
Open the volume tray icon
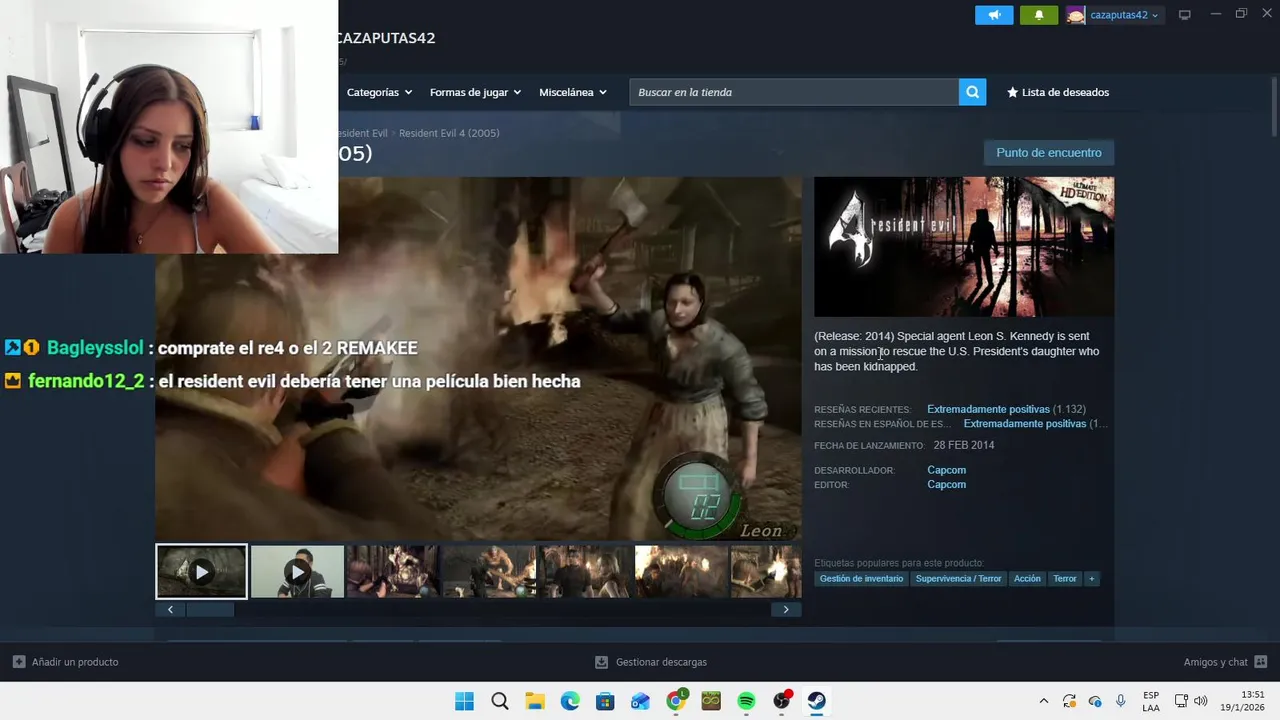point(1201,701)
